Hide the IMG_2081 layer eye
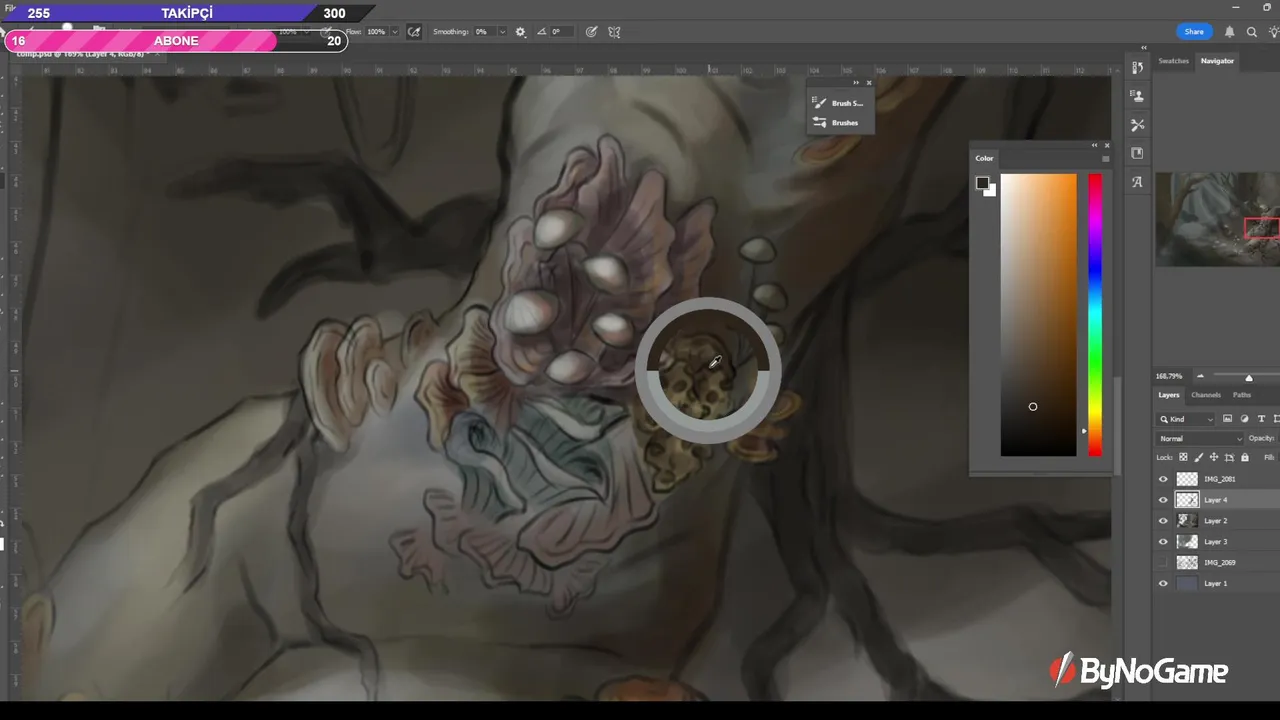 pos(1162,479)
